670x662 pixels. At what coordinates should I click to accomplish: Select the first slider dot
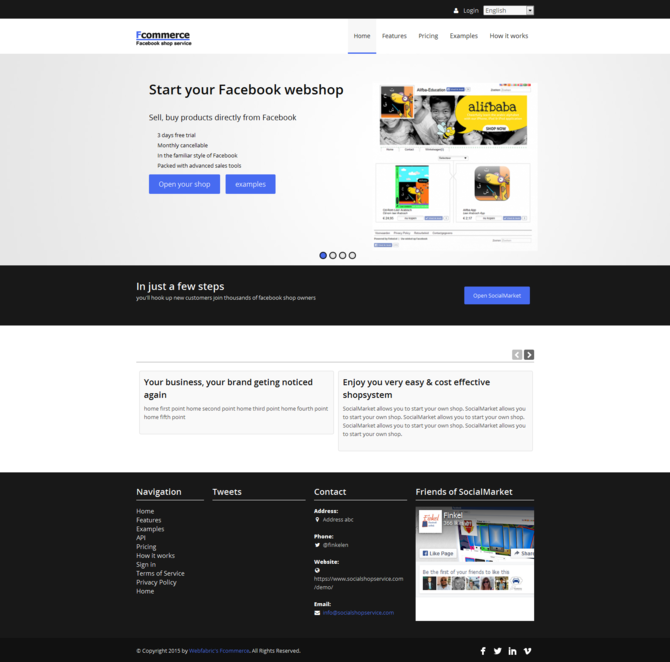(323, 256)
